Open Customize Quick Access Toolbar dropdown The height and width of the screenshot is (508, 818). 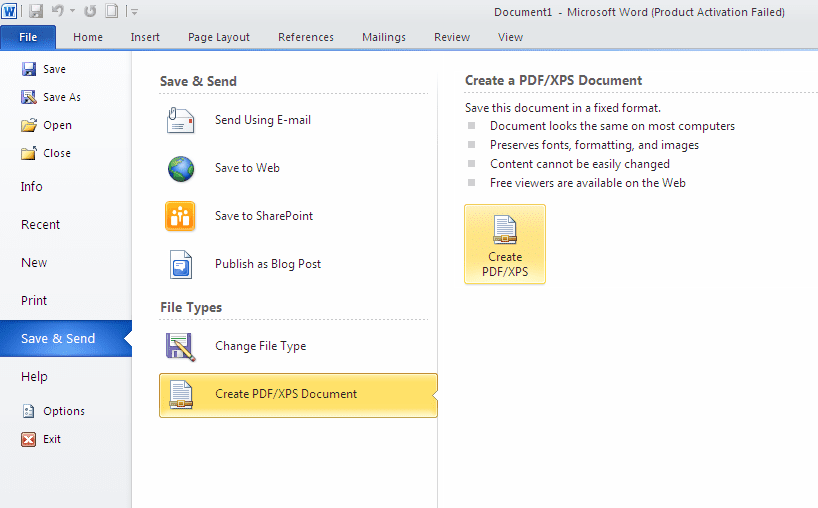(134, 11)
